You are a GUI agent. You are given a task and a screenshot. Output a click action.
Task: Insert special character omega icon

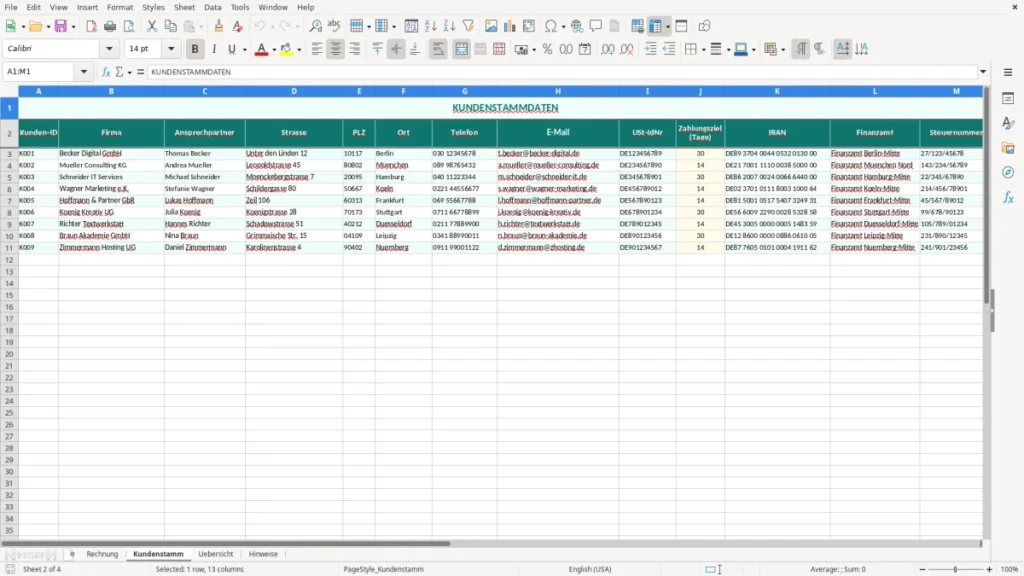point(551,26)
